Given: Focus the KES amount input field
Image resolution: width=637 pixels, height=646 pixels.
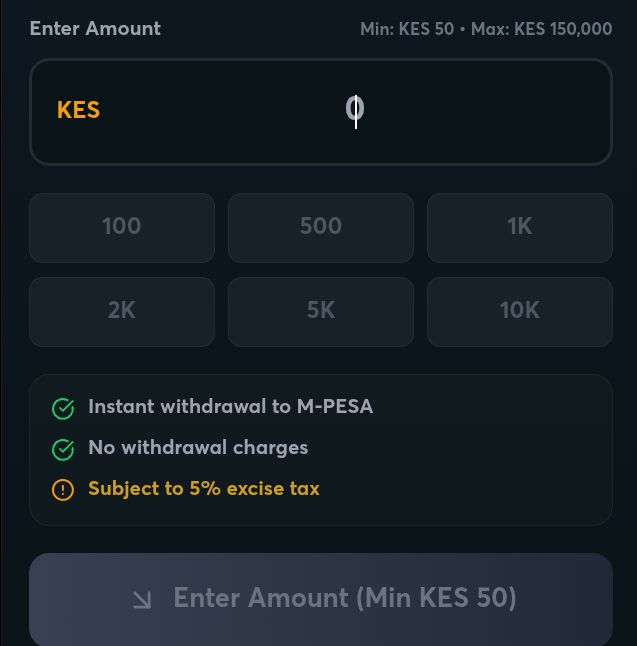Looking at the screenshot, I should (450, 111).
